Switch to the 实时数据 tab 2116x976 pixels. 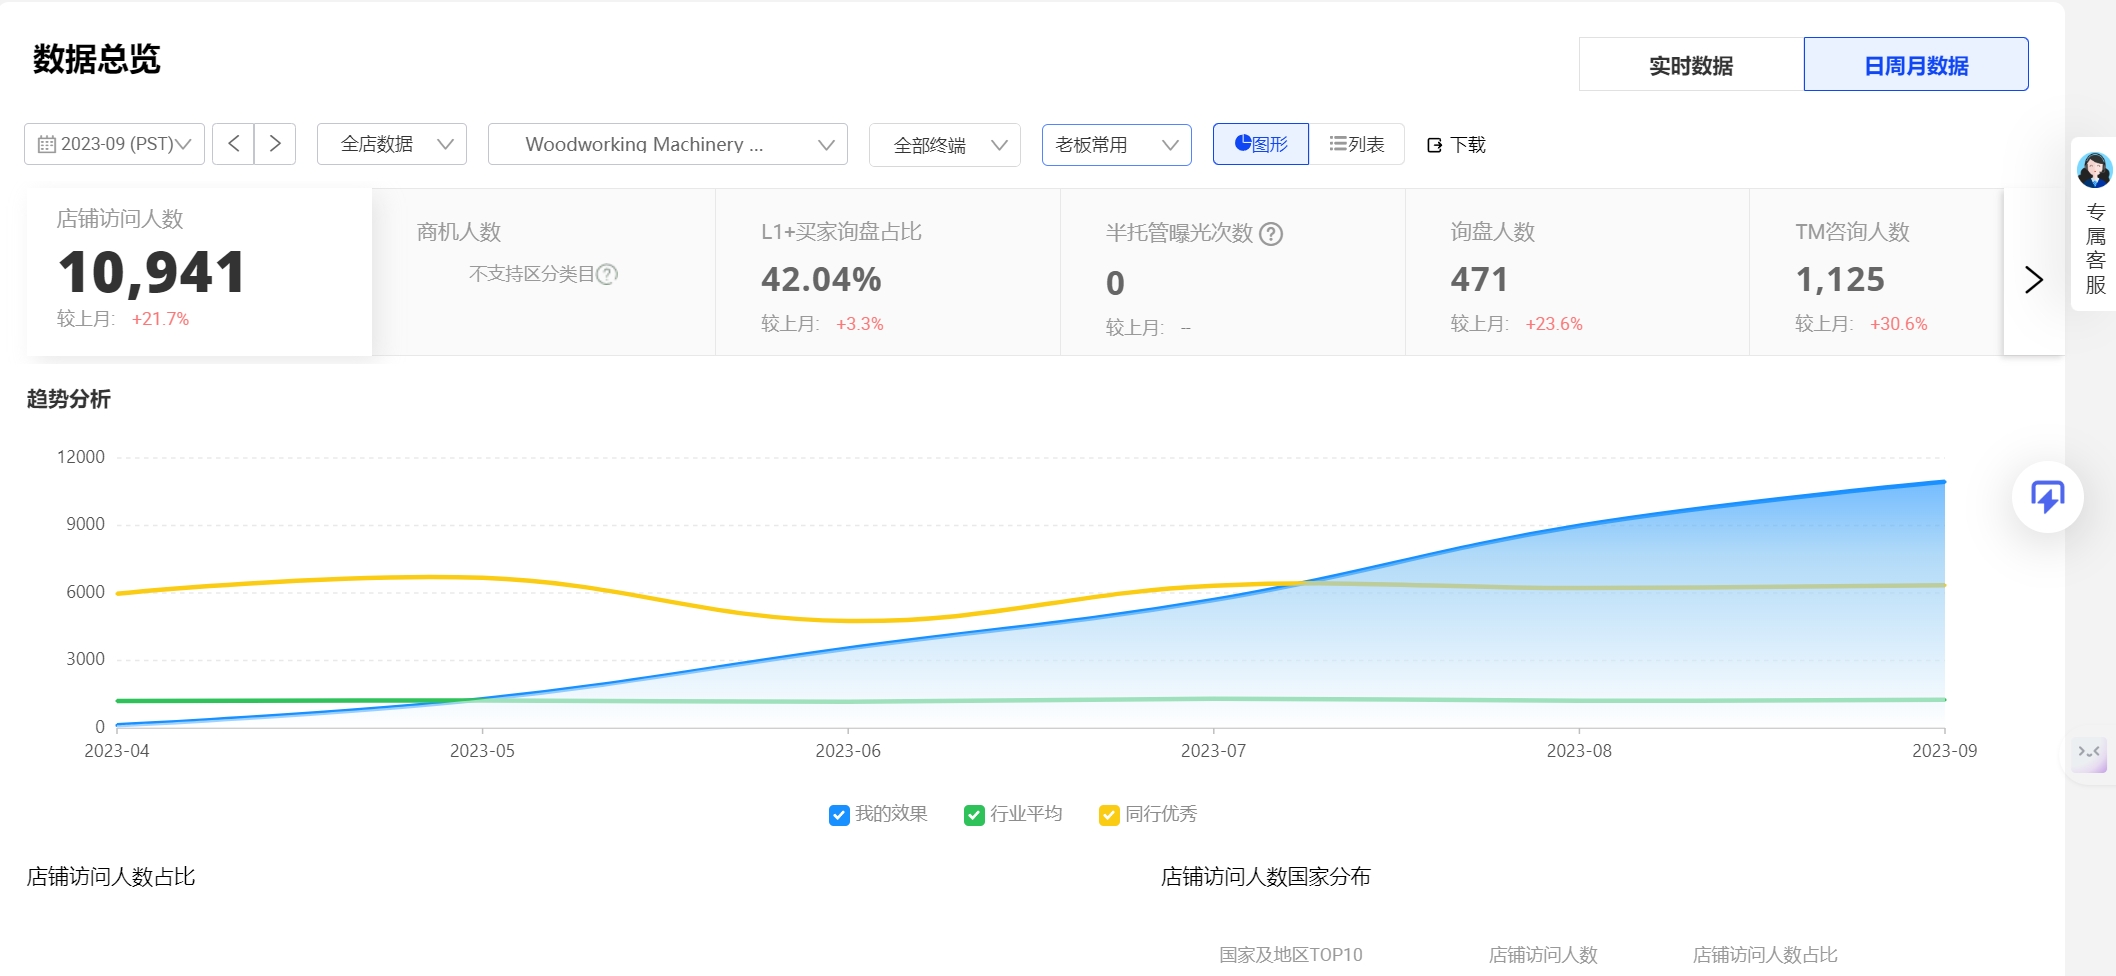pos(1690,65)
